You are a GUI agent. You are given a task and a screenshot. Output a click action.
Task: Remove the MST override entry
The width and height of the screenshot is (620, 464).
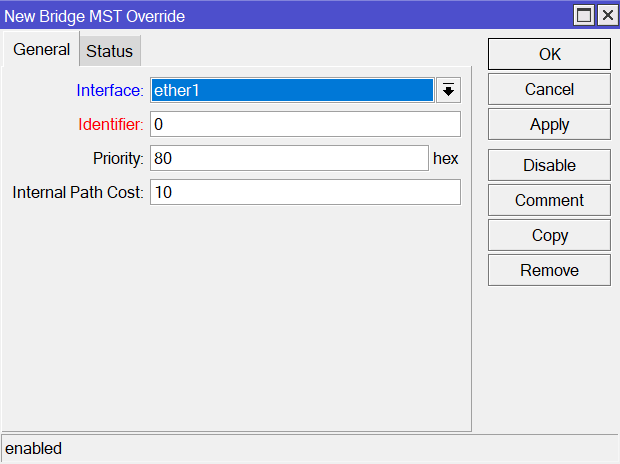pyautogui.click(x=549, y=271)
